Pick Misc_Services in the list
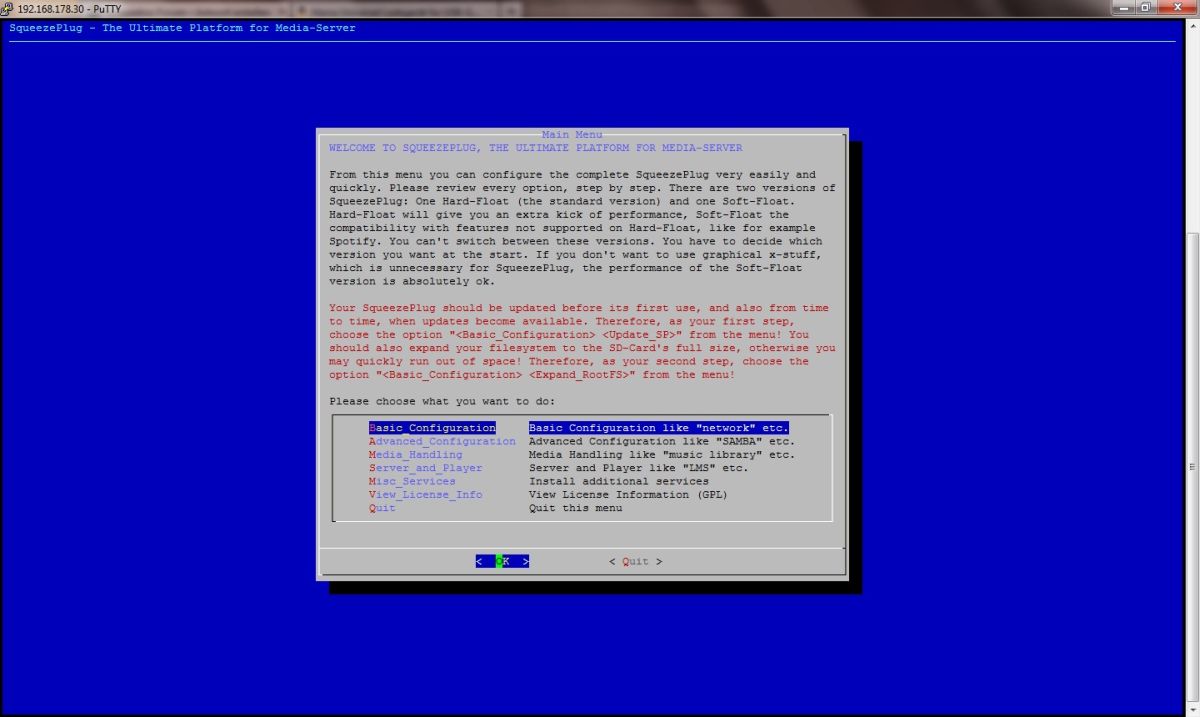 pos(412,481)
